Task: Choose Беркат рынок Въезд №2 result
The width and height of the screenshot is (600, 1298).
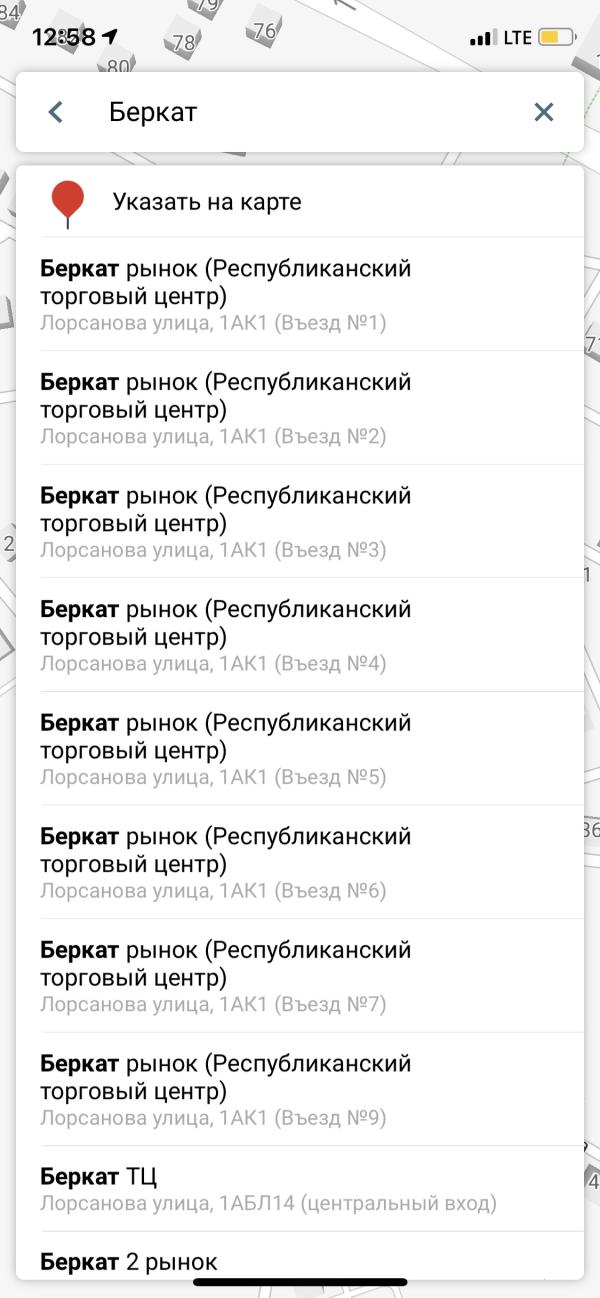Action: (x=300, y=408)
